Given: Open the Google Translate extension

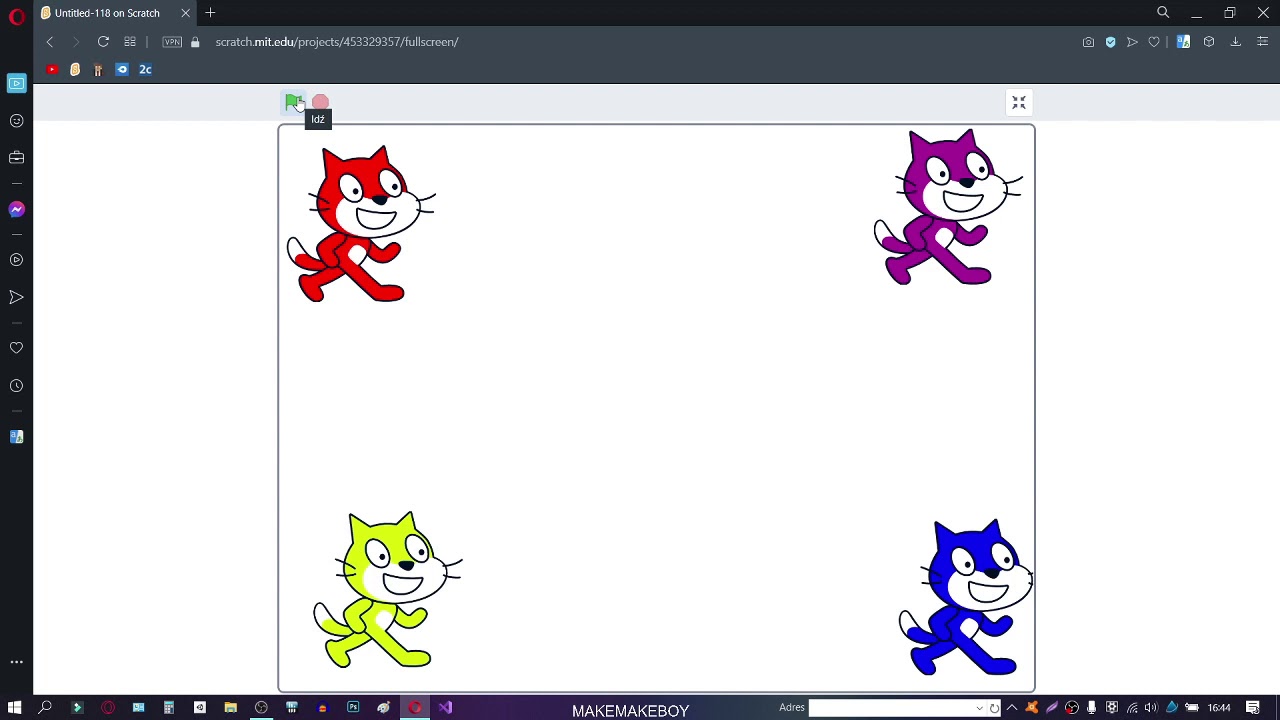Looking at the screenshot, I should tap(1183, 42).
